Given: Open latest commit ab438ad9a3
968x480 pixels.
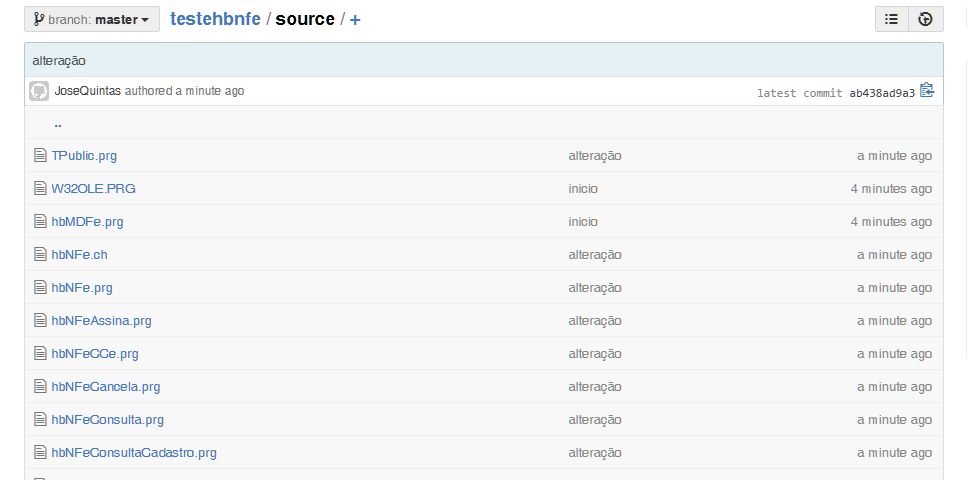Looking at the screenshot, I should click(881, 93).
